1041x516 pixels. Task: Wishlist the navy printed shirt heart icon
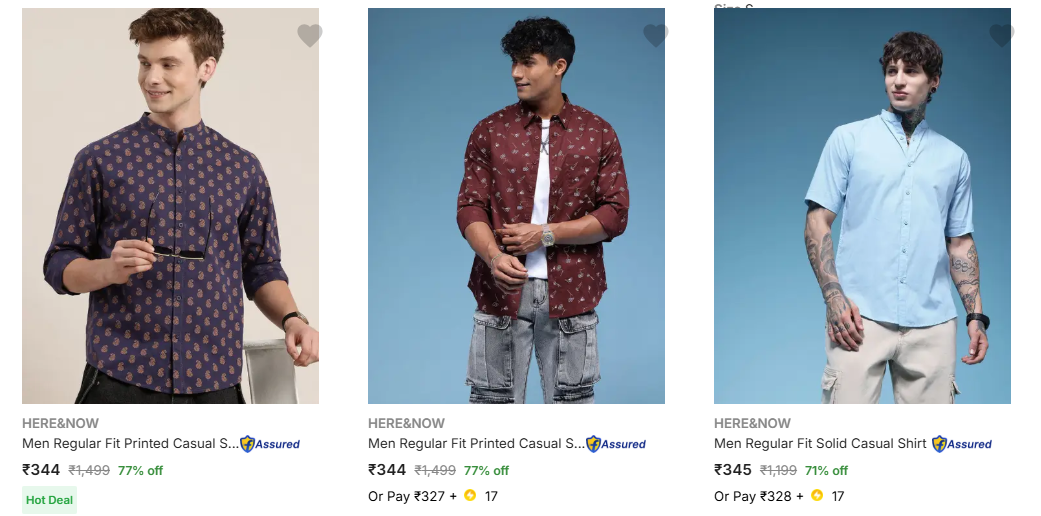[309, 36]
